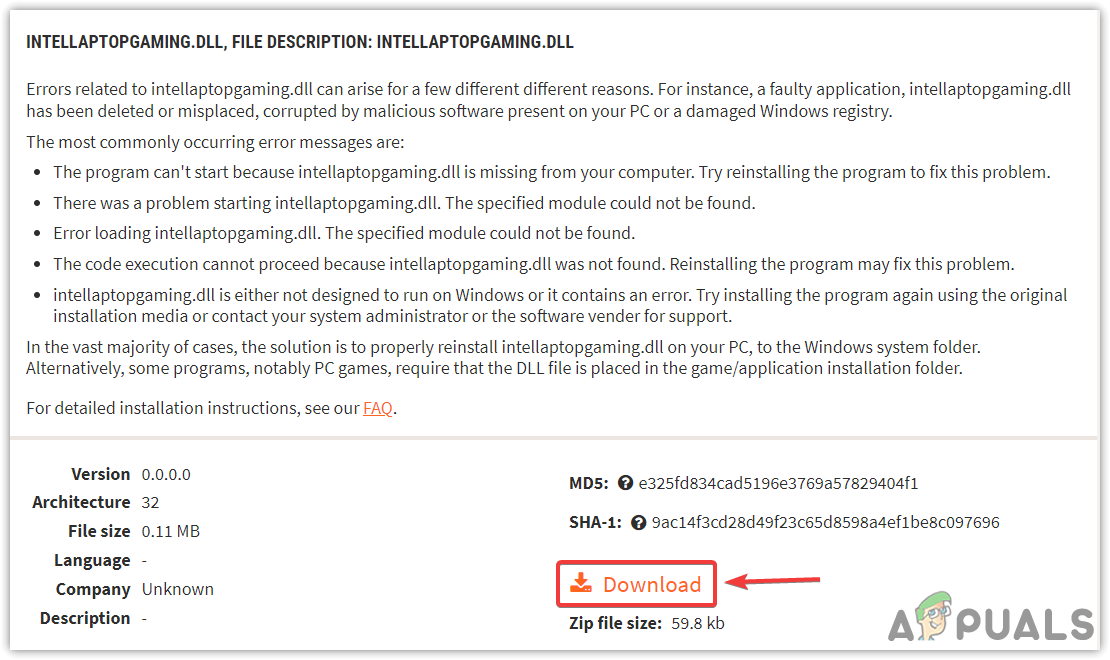Click the Architecture value 32

[x=151, y=502]
